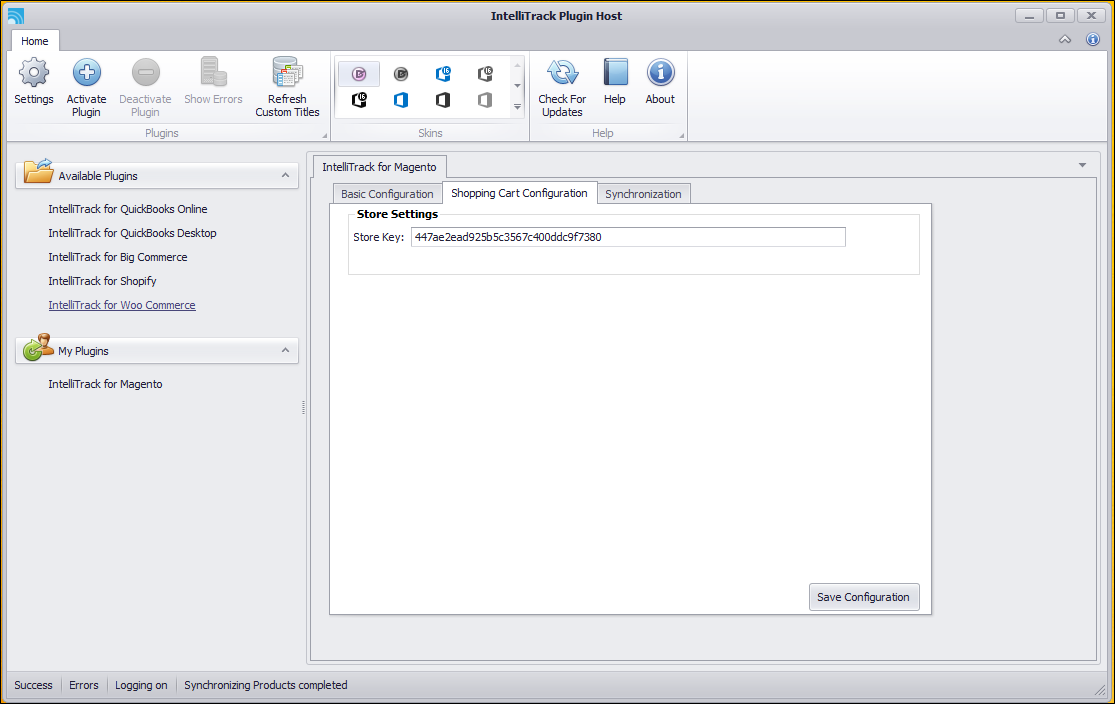1115x704 pixels.
Task: Open IntelliTrack for QuickBooks Online plugin
Action: pyautogui.click(x=128, y=209)
